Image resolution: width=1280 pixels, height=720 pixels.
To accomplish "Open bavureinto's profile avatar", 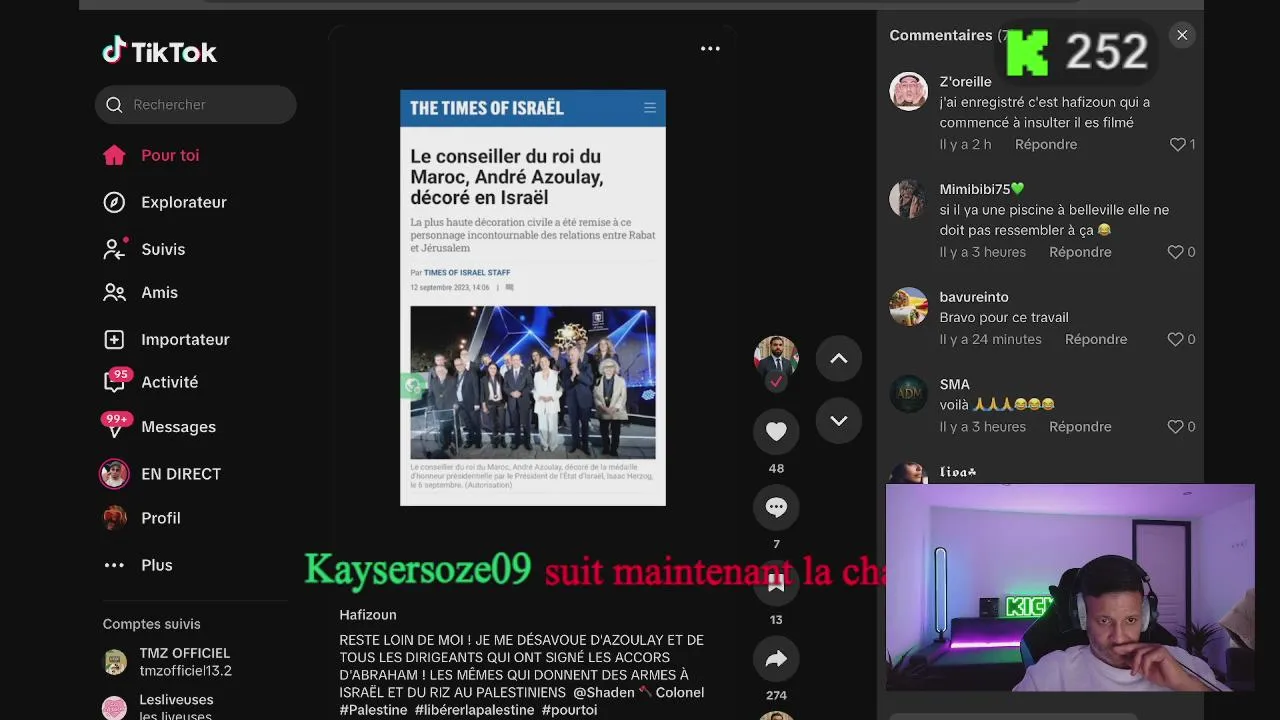I will (909, 306).
